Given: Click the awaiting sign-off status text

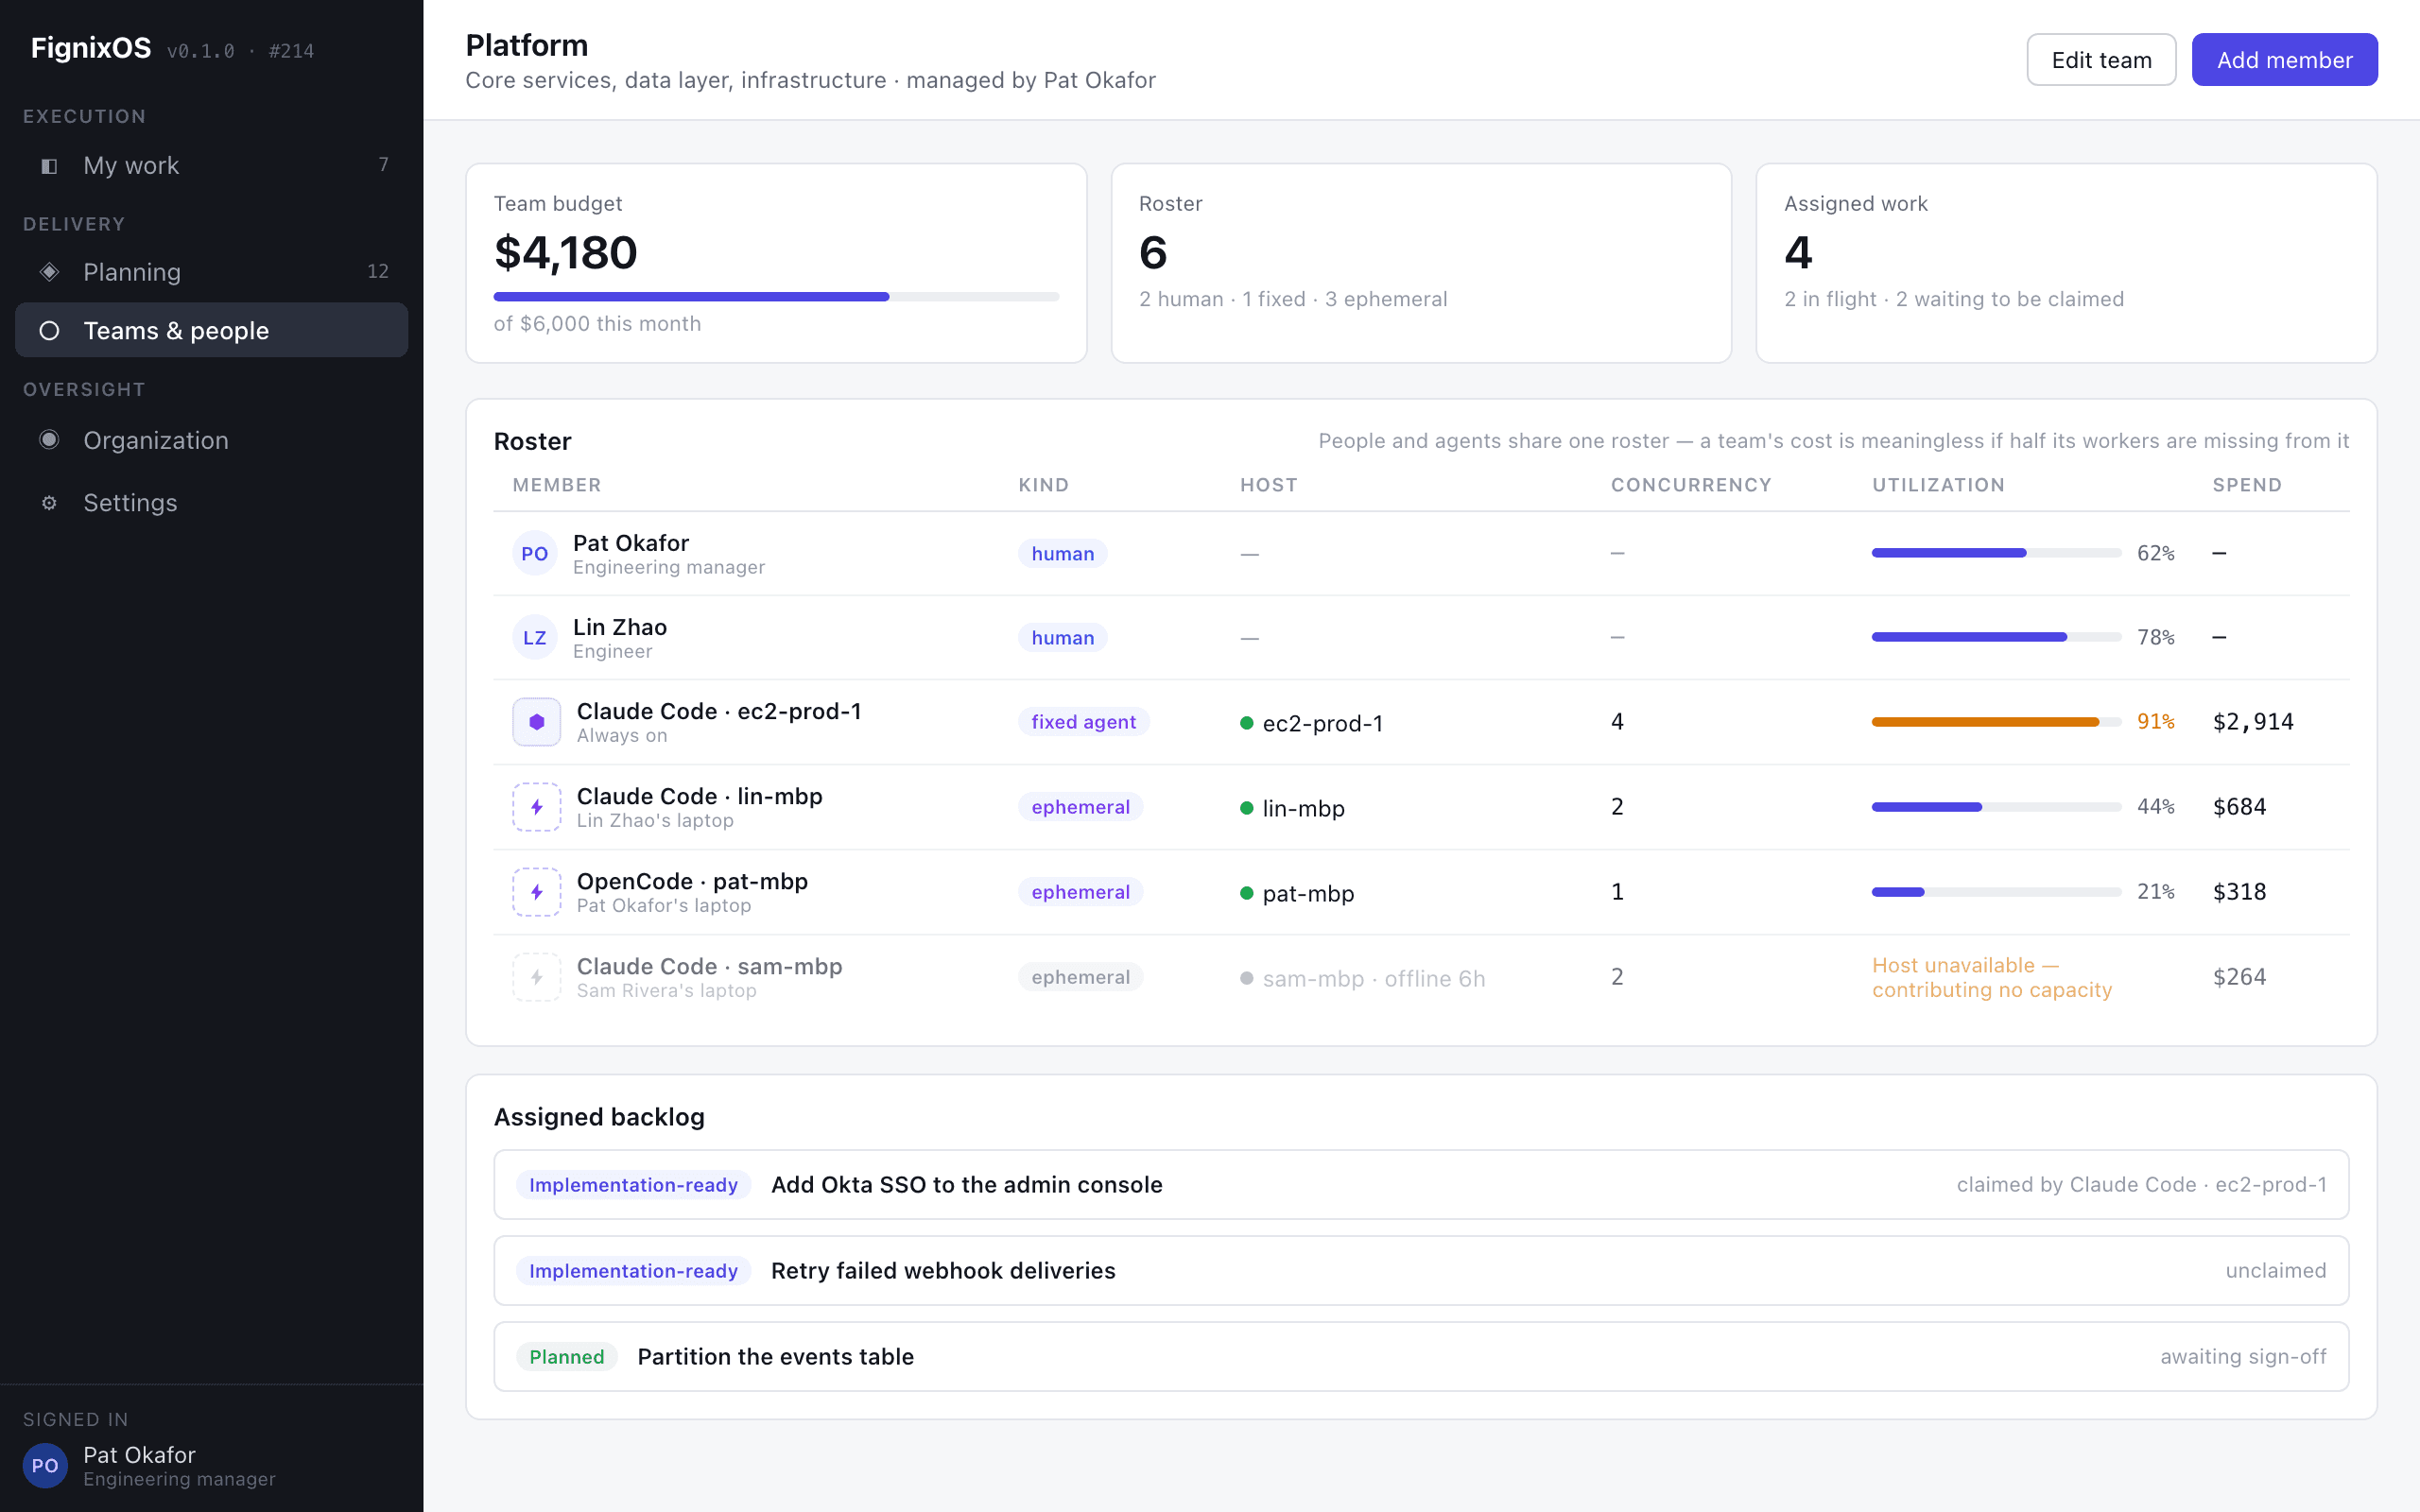Looking at the screenshot, I should coord(2243,1357).
